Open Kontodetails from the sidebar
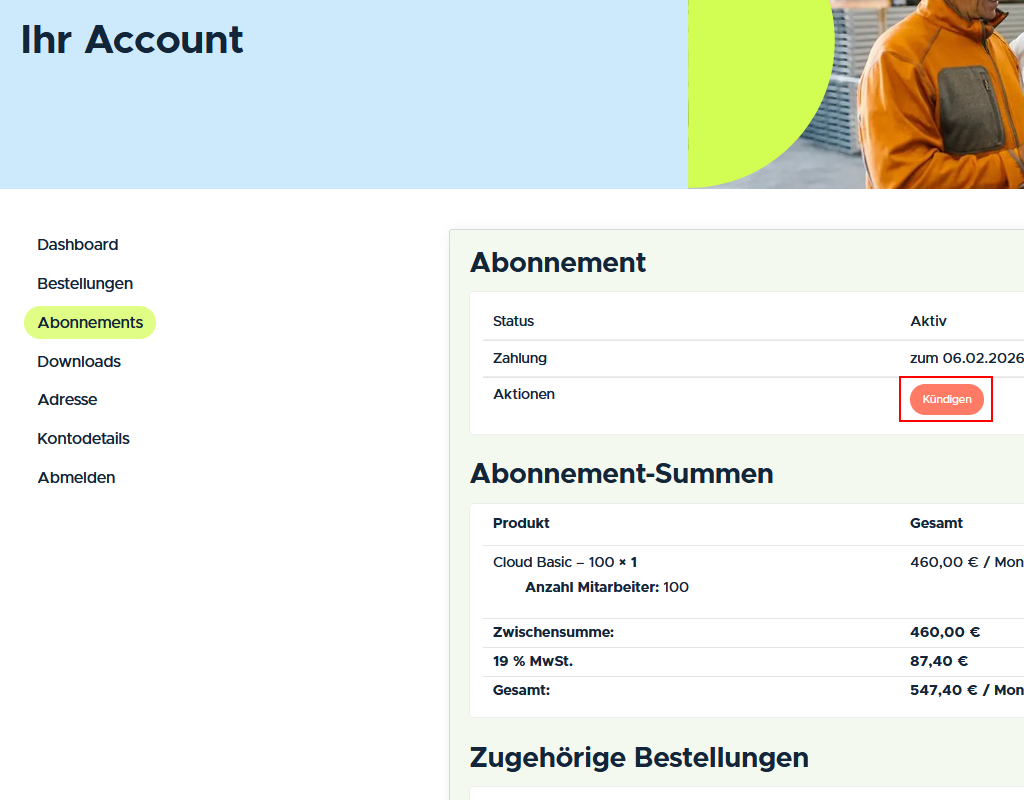Screen dimensions: 1024x800 [85, 438]
